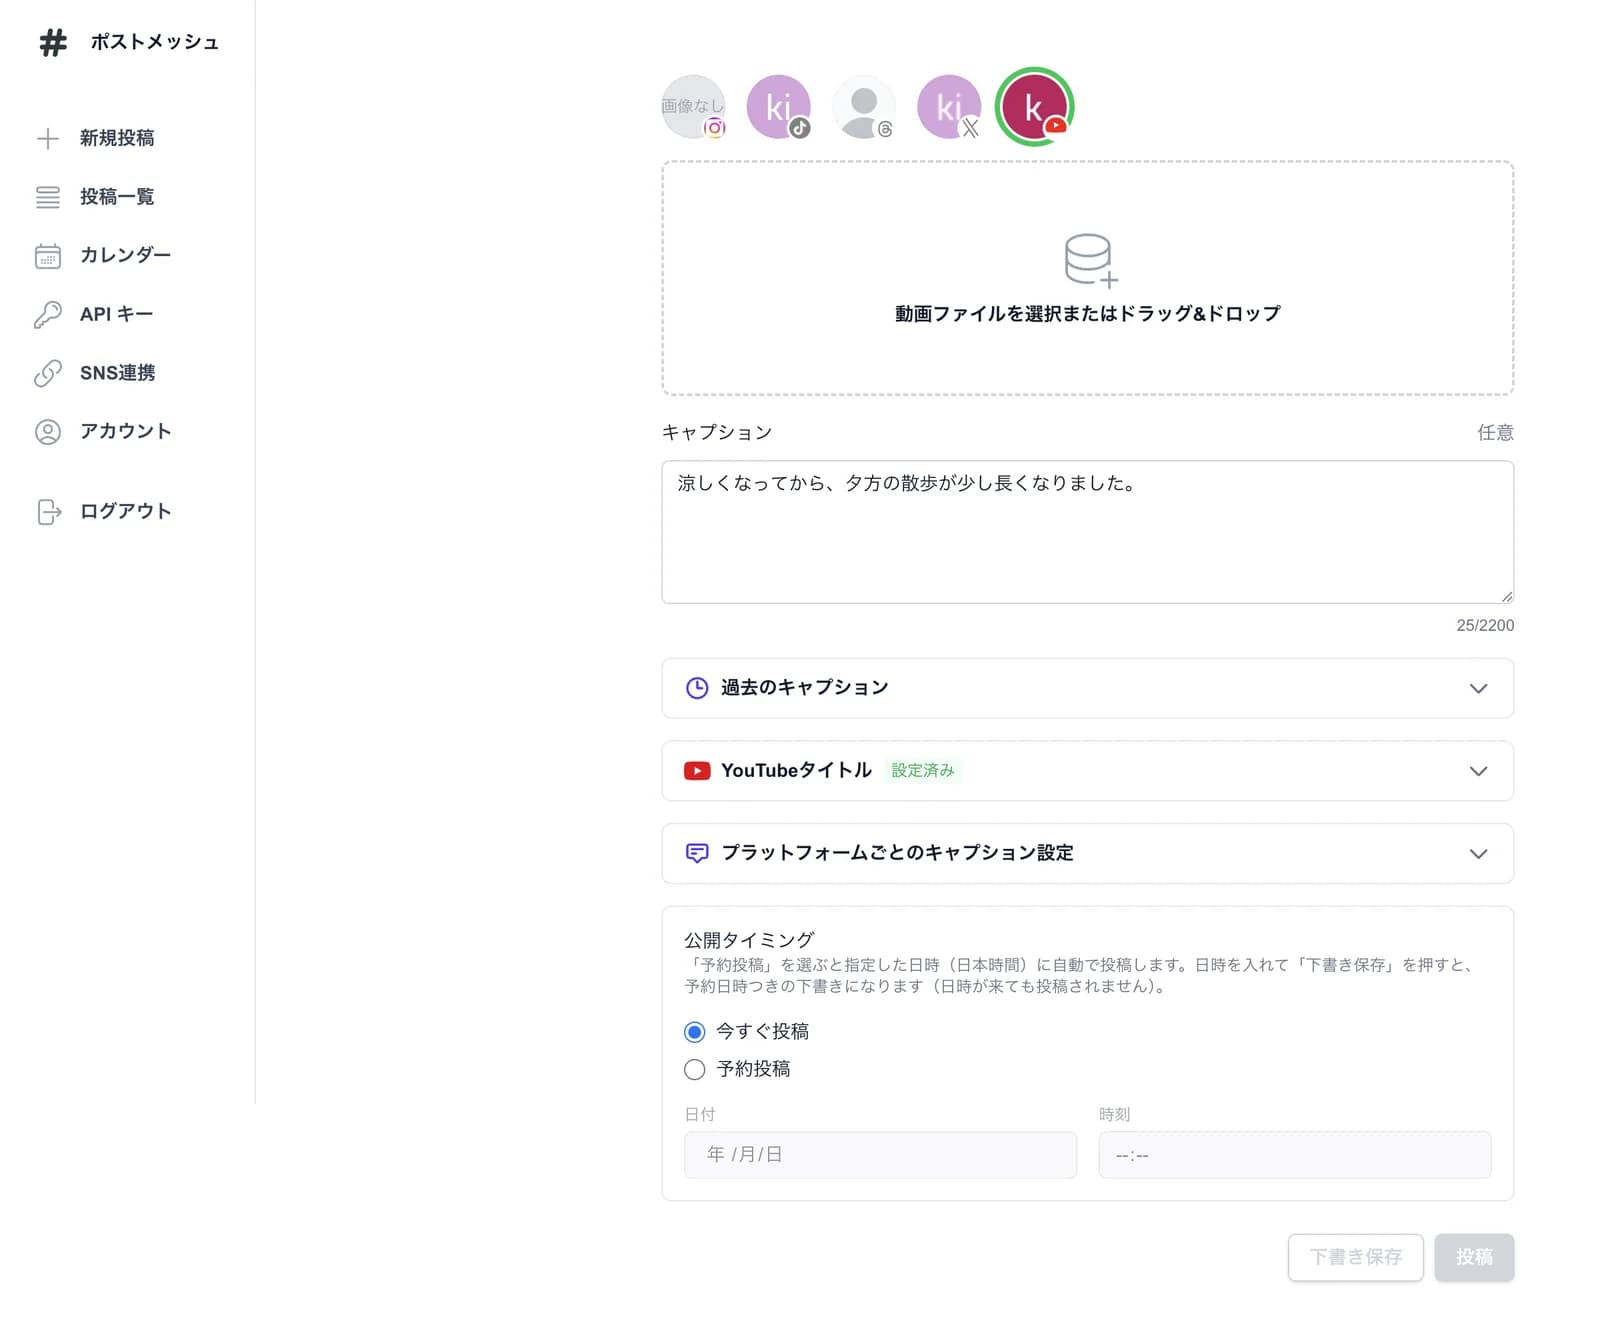This screenshot has width=1600, height=1335.
Task: Expand the 過去のキャプション panel chevron
Action: (1478, 688)
